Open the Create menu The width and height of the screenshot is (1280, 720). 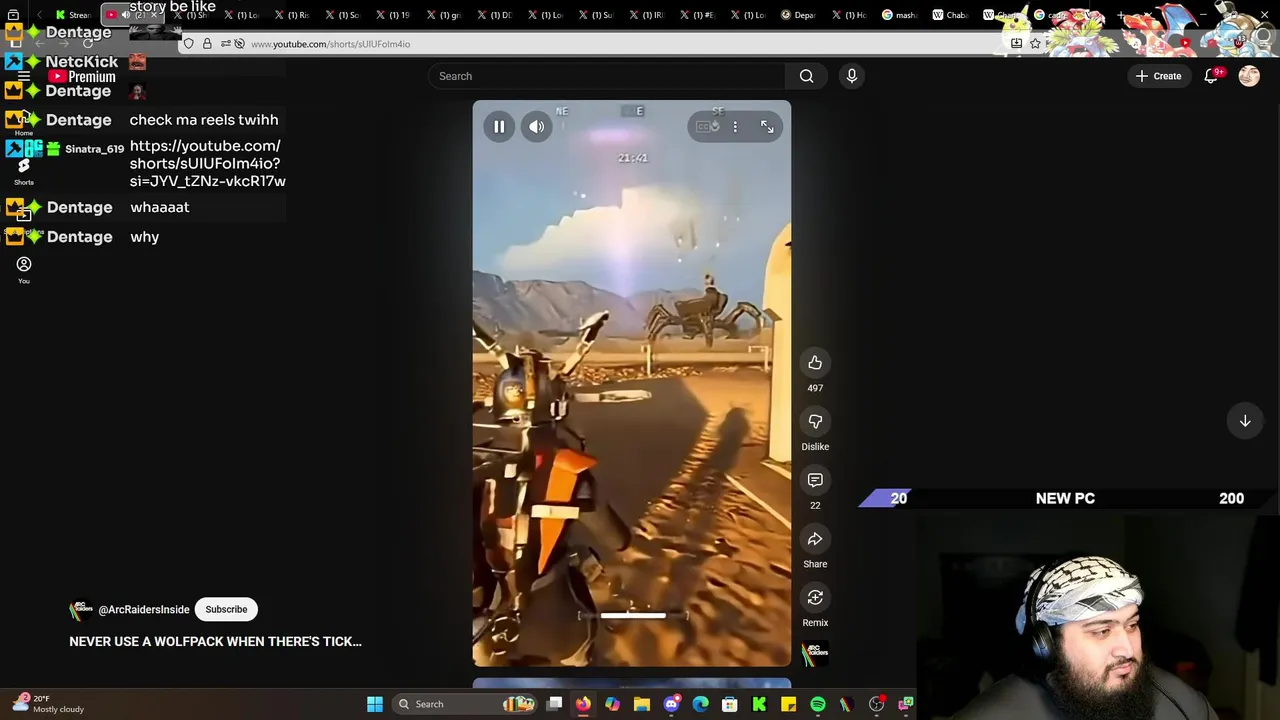[x=1158, y=76]
